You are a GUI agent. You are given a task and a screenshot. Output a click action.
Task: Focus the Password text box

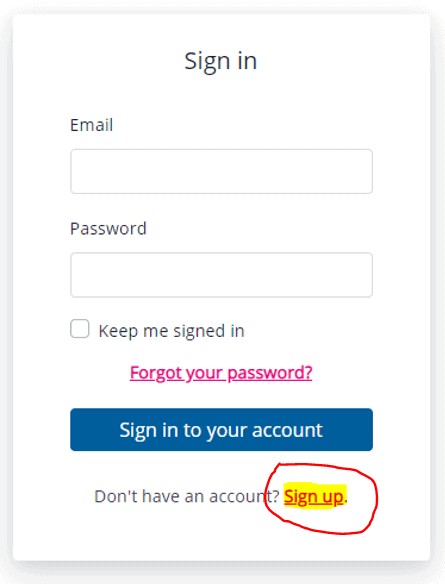tap(221, 275)
